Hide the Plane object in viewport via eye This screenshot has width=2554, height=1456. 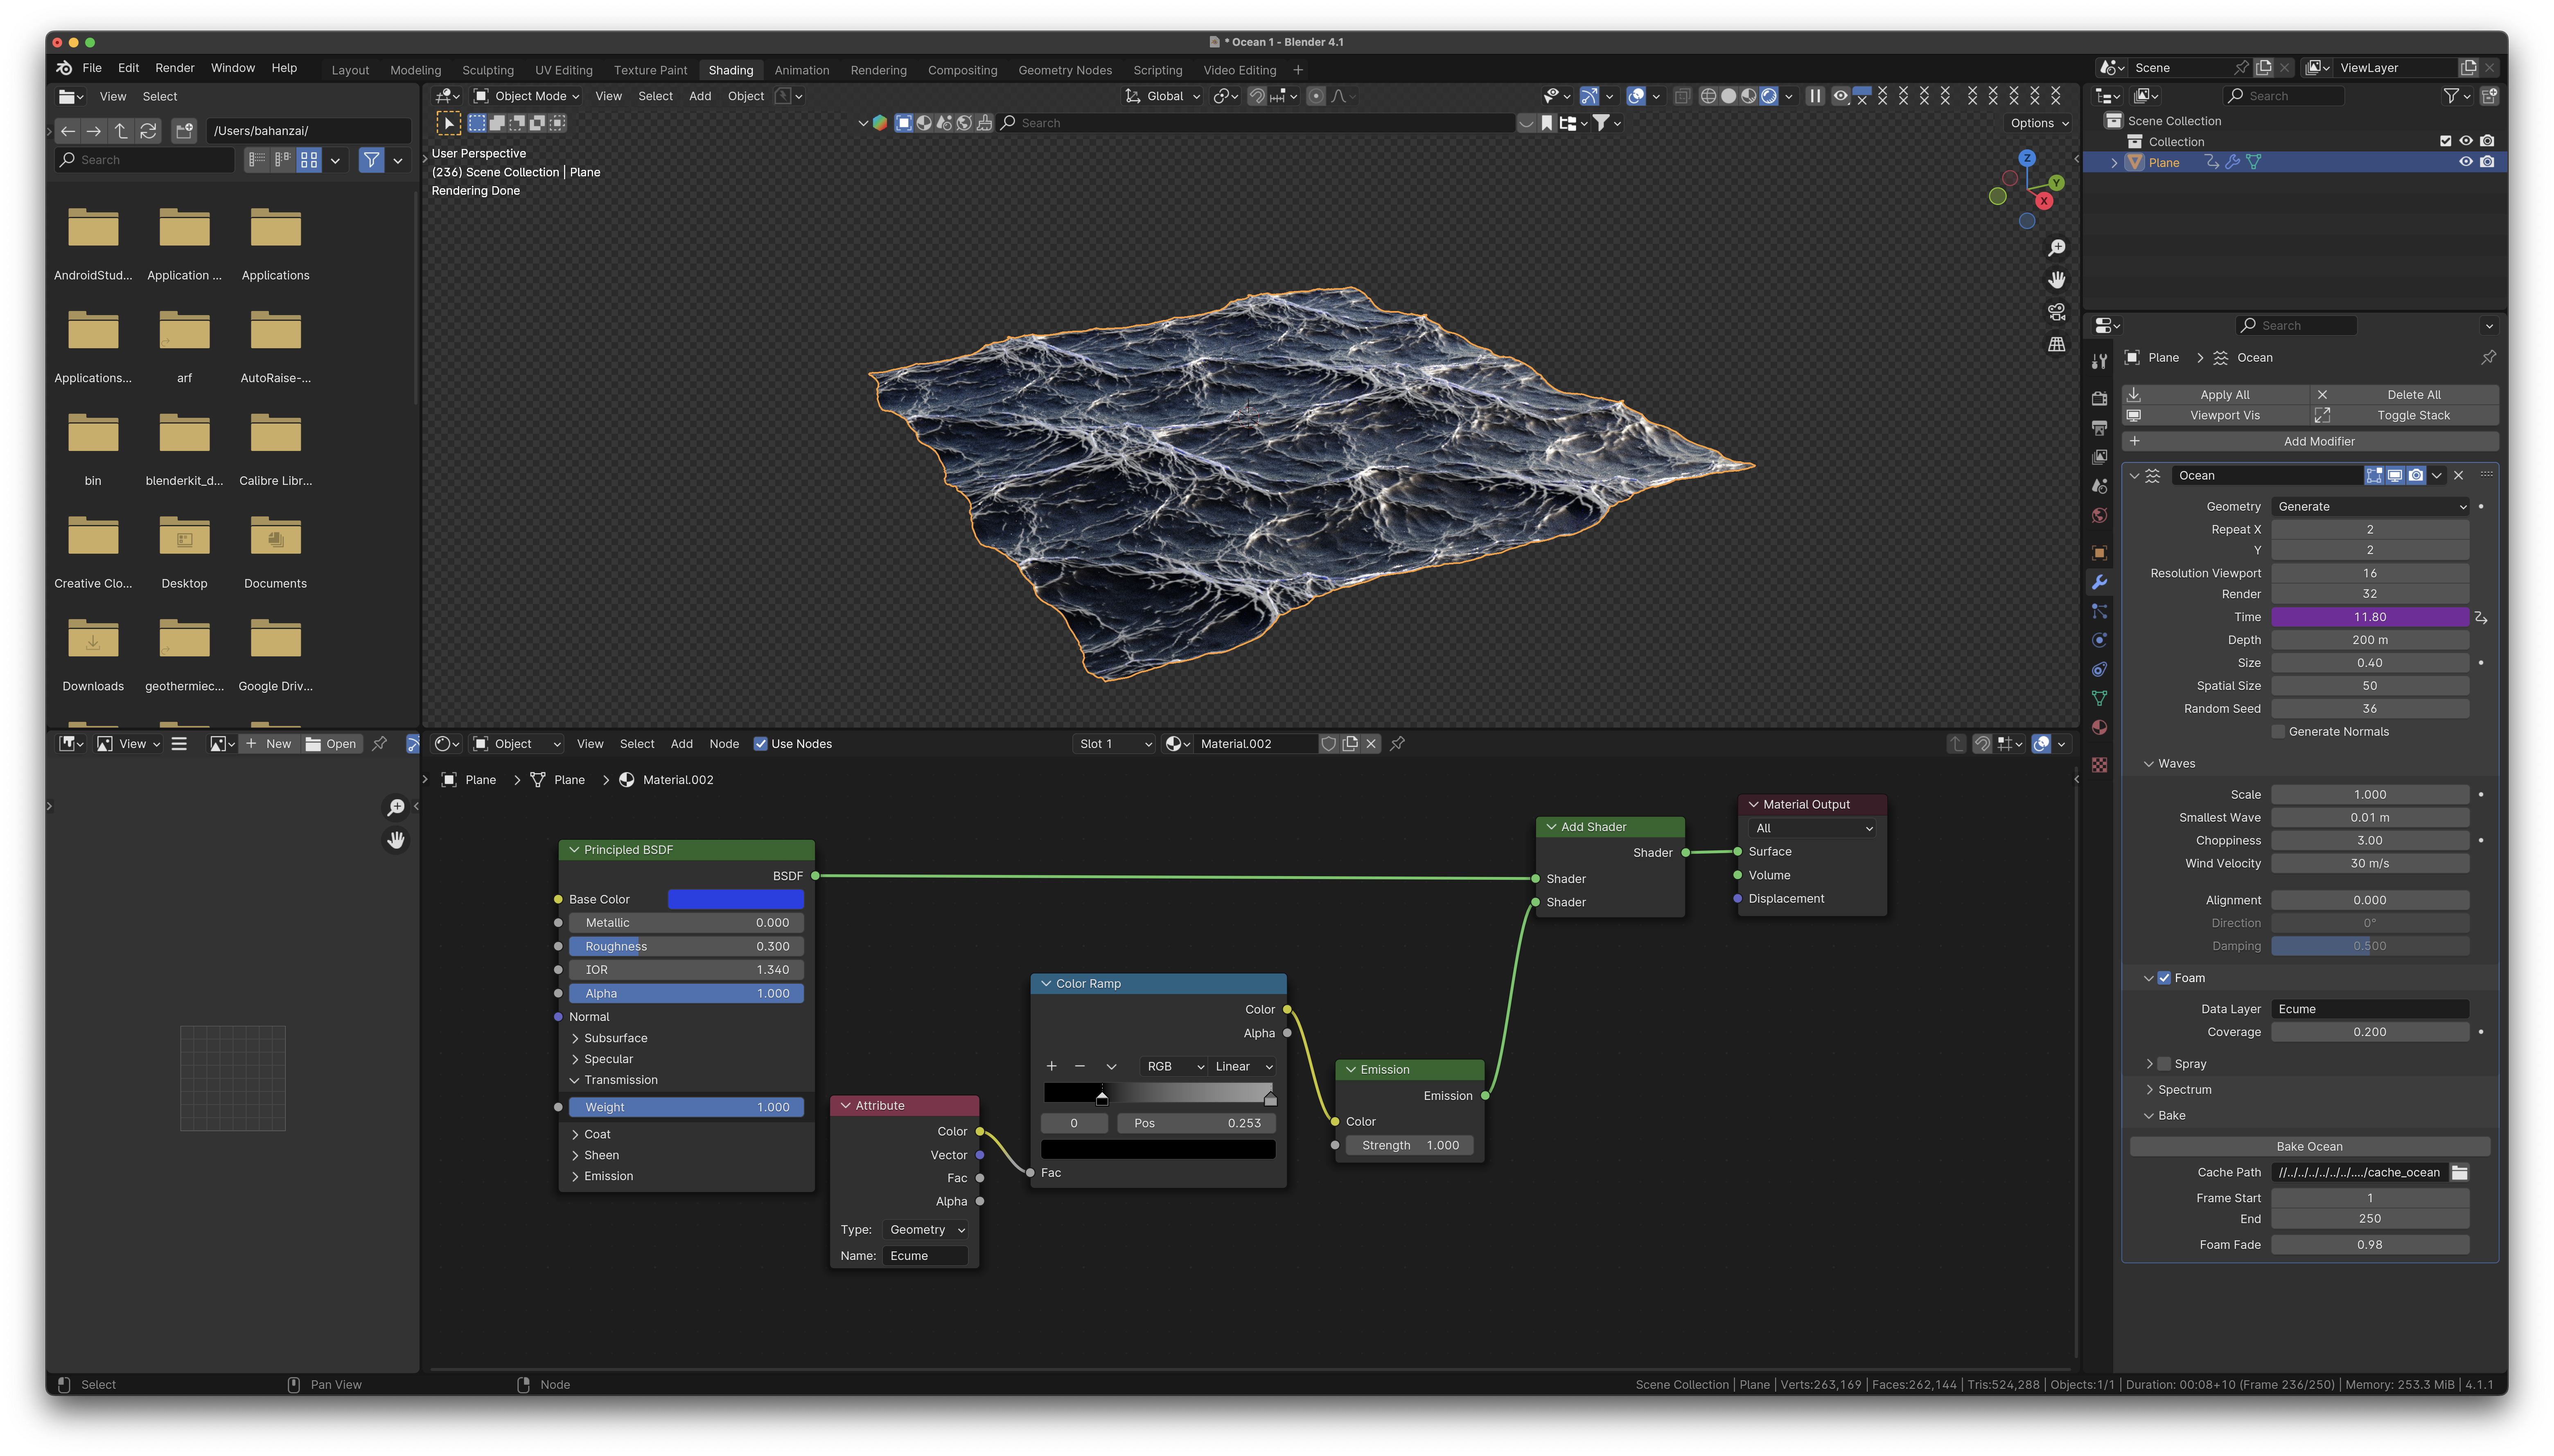click(2466, 162)
